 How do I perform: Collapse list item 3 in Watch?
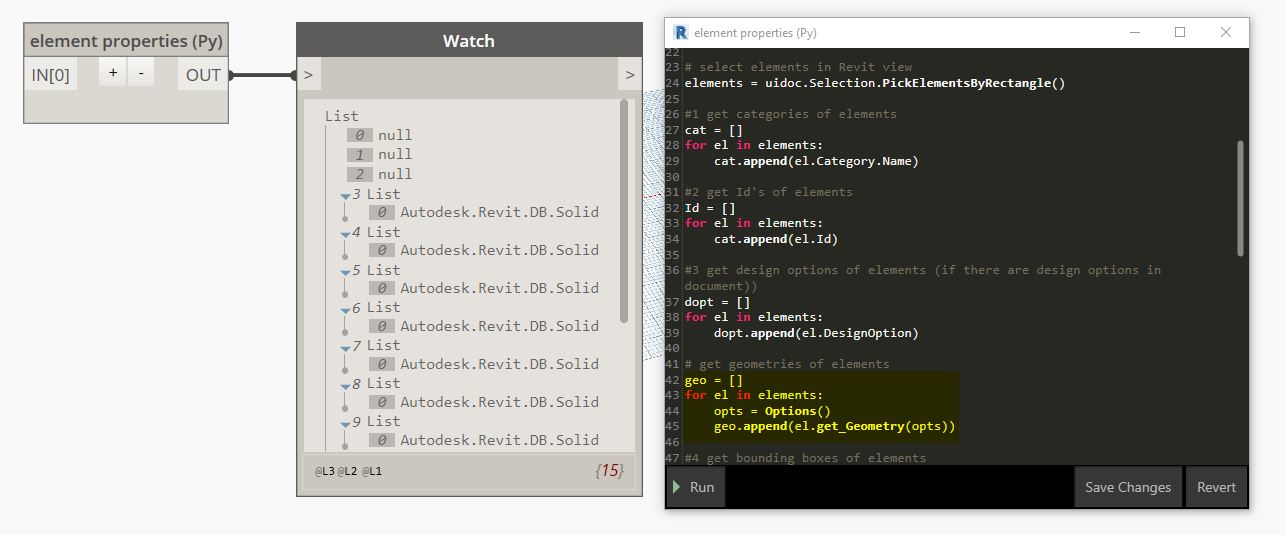tap(345, 195)
